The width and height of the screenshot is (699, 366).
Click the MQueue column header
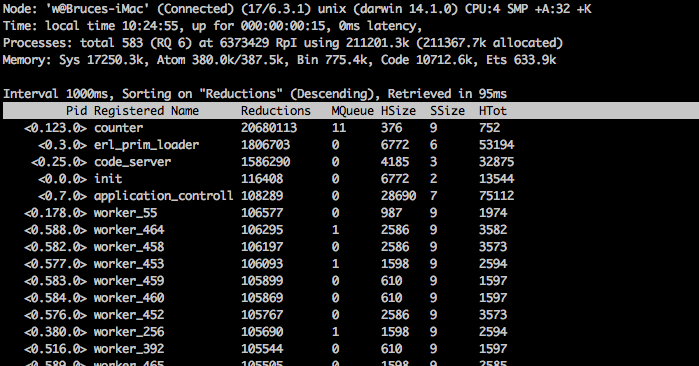click(x=352, y=111)
